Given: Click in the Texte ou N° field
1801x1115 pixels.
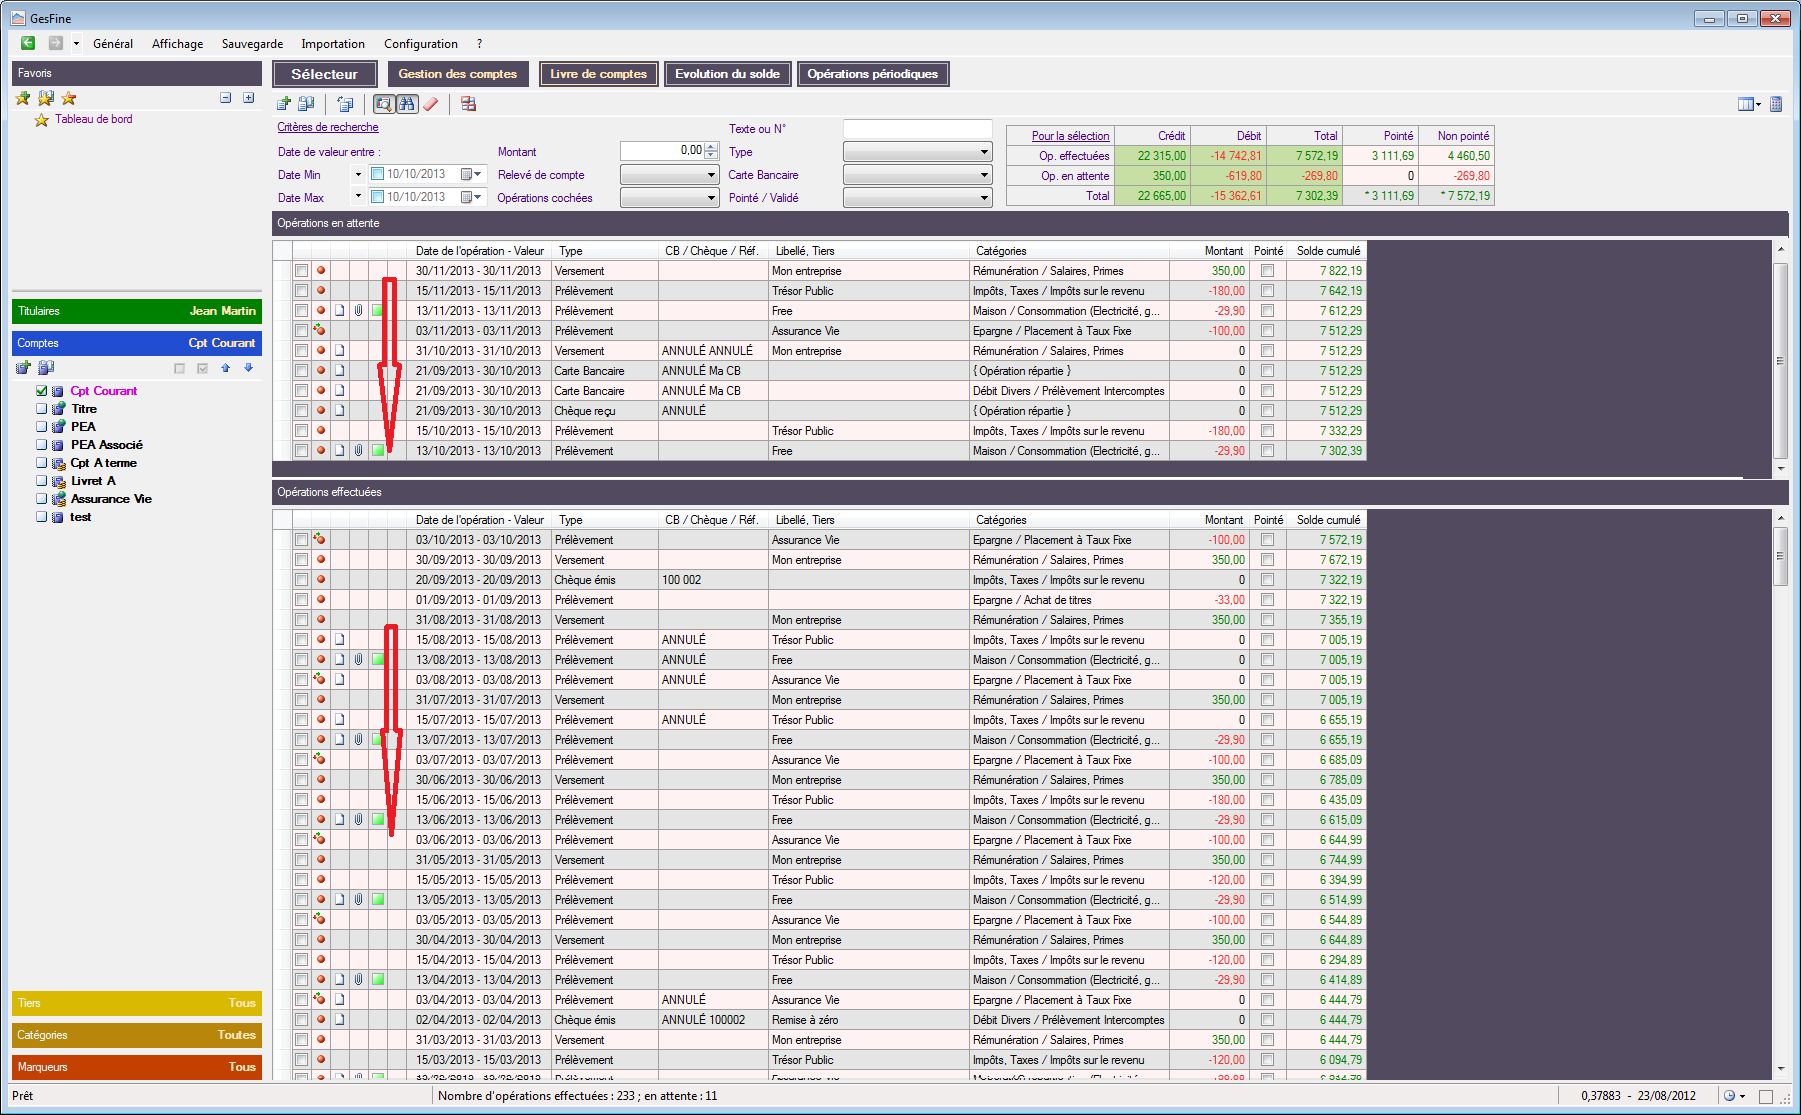Looking at the screenshot, I should [917, 129].
